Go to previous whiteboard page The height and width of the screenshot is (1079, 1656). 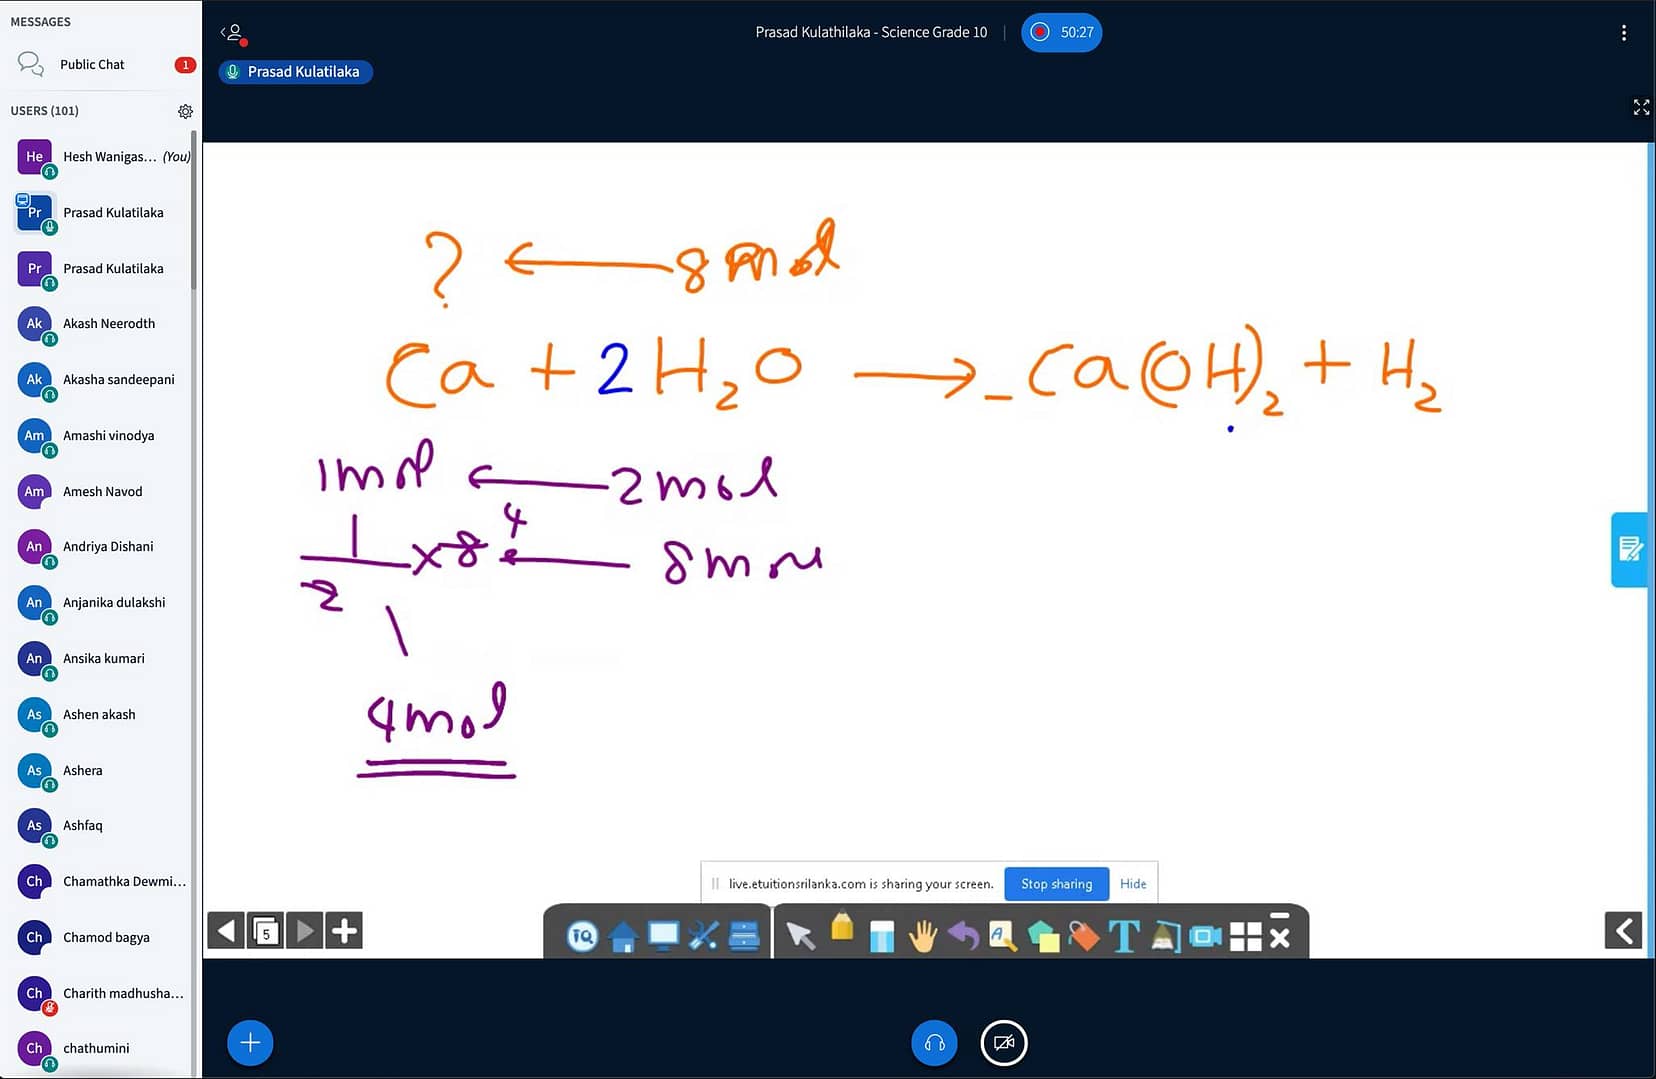tap(226, 931)
